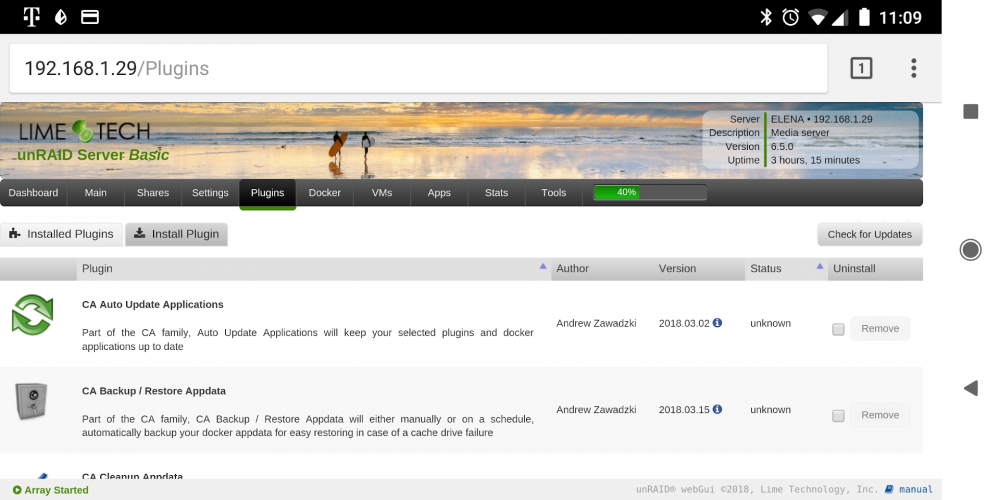
Task: Click Remove for CA Auto Update Applications
Action: click(880, 328)
